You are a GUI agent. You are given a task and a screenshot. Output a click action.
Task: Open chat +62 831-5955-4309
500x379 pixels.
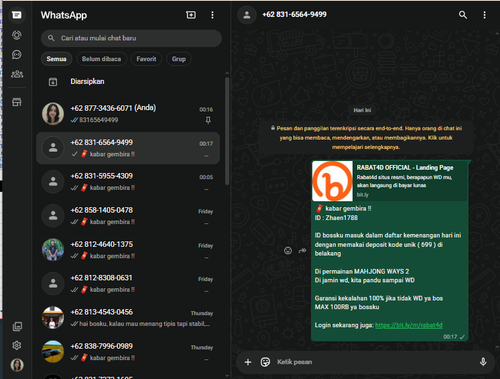tap(128, 182)
